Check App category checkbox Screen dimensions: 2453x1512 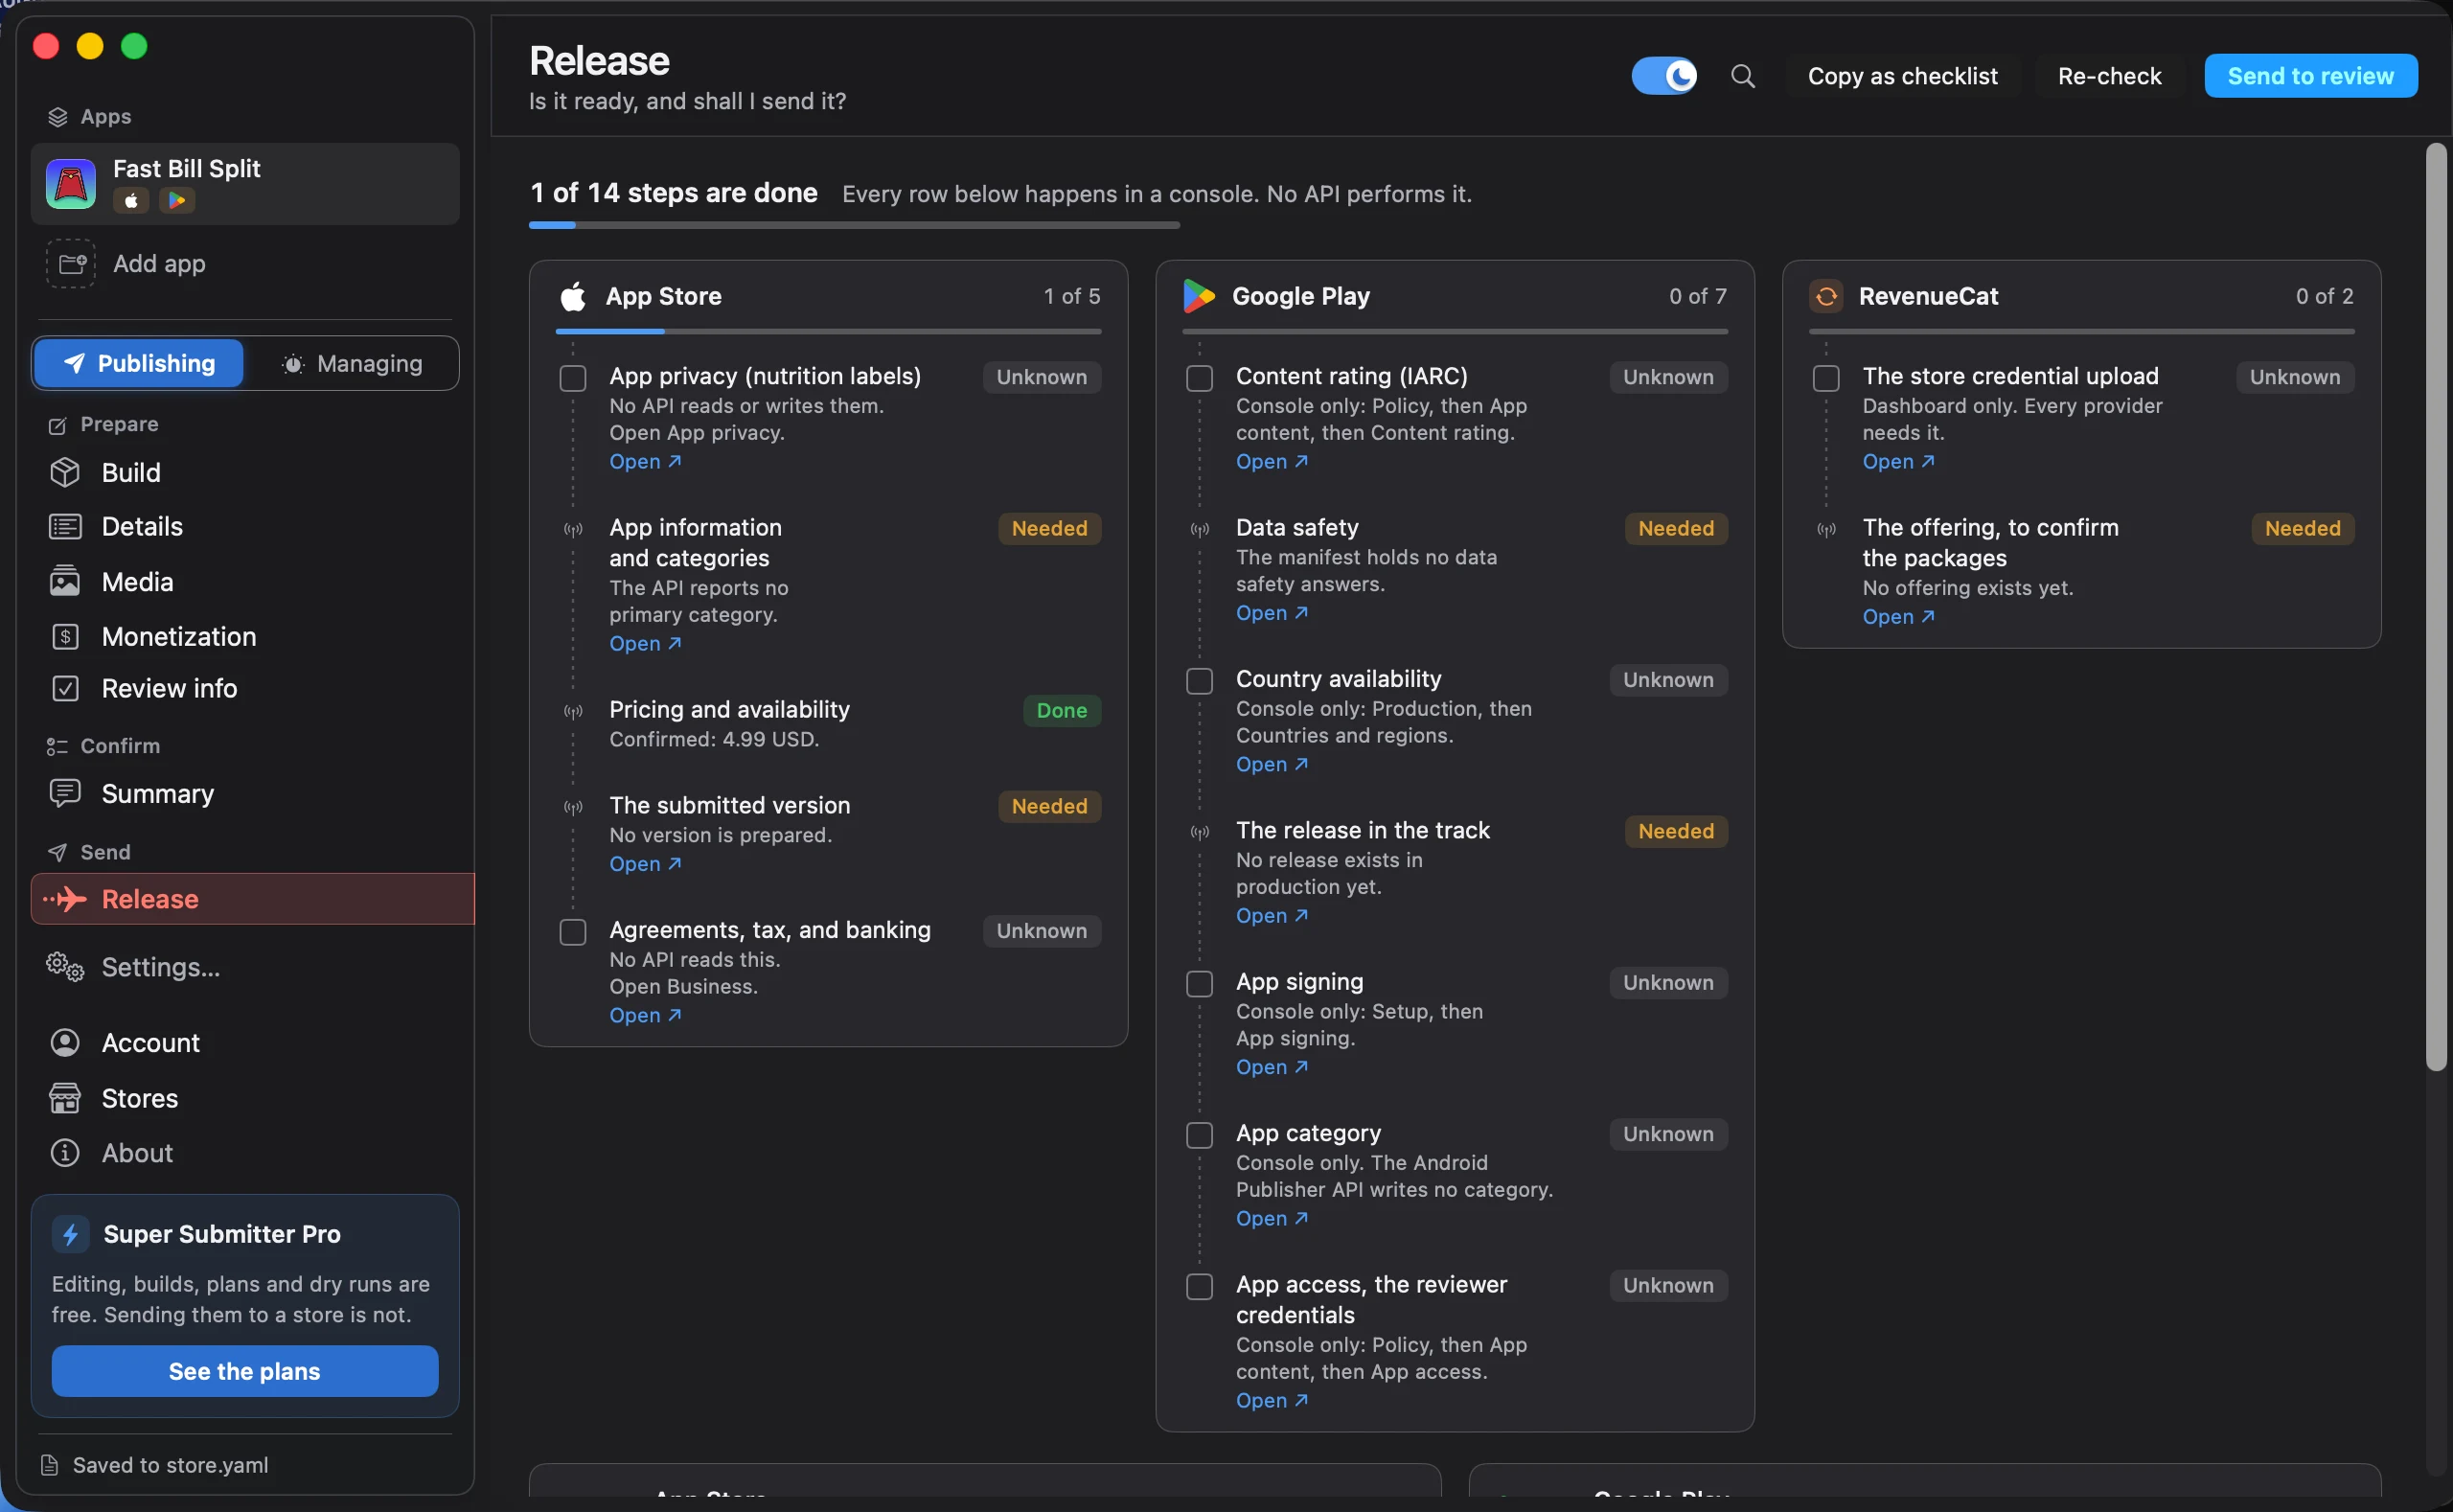click(1200, 1135)
